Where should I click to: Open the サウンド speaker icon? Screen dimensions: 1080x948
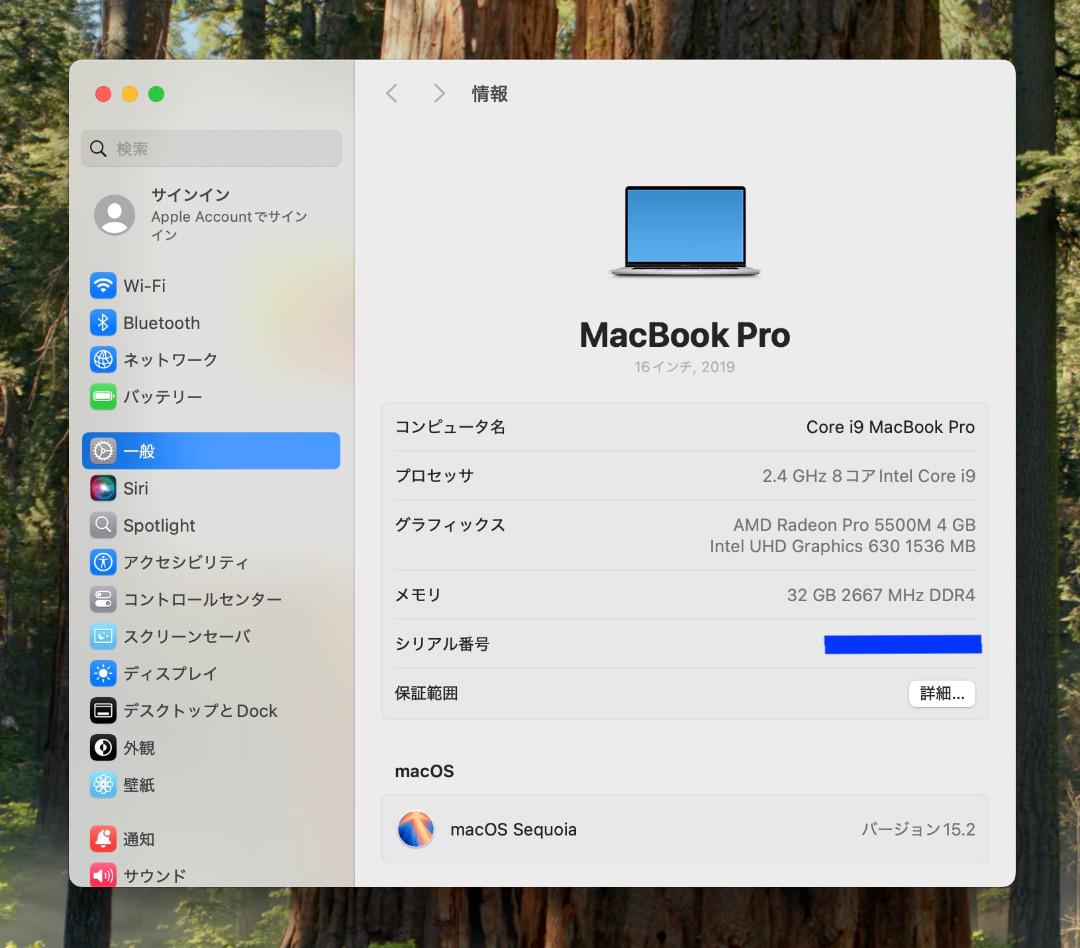coord(103,875)
